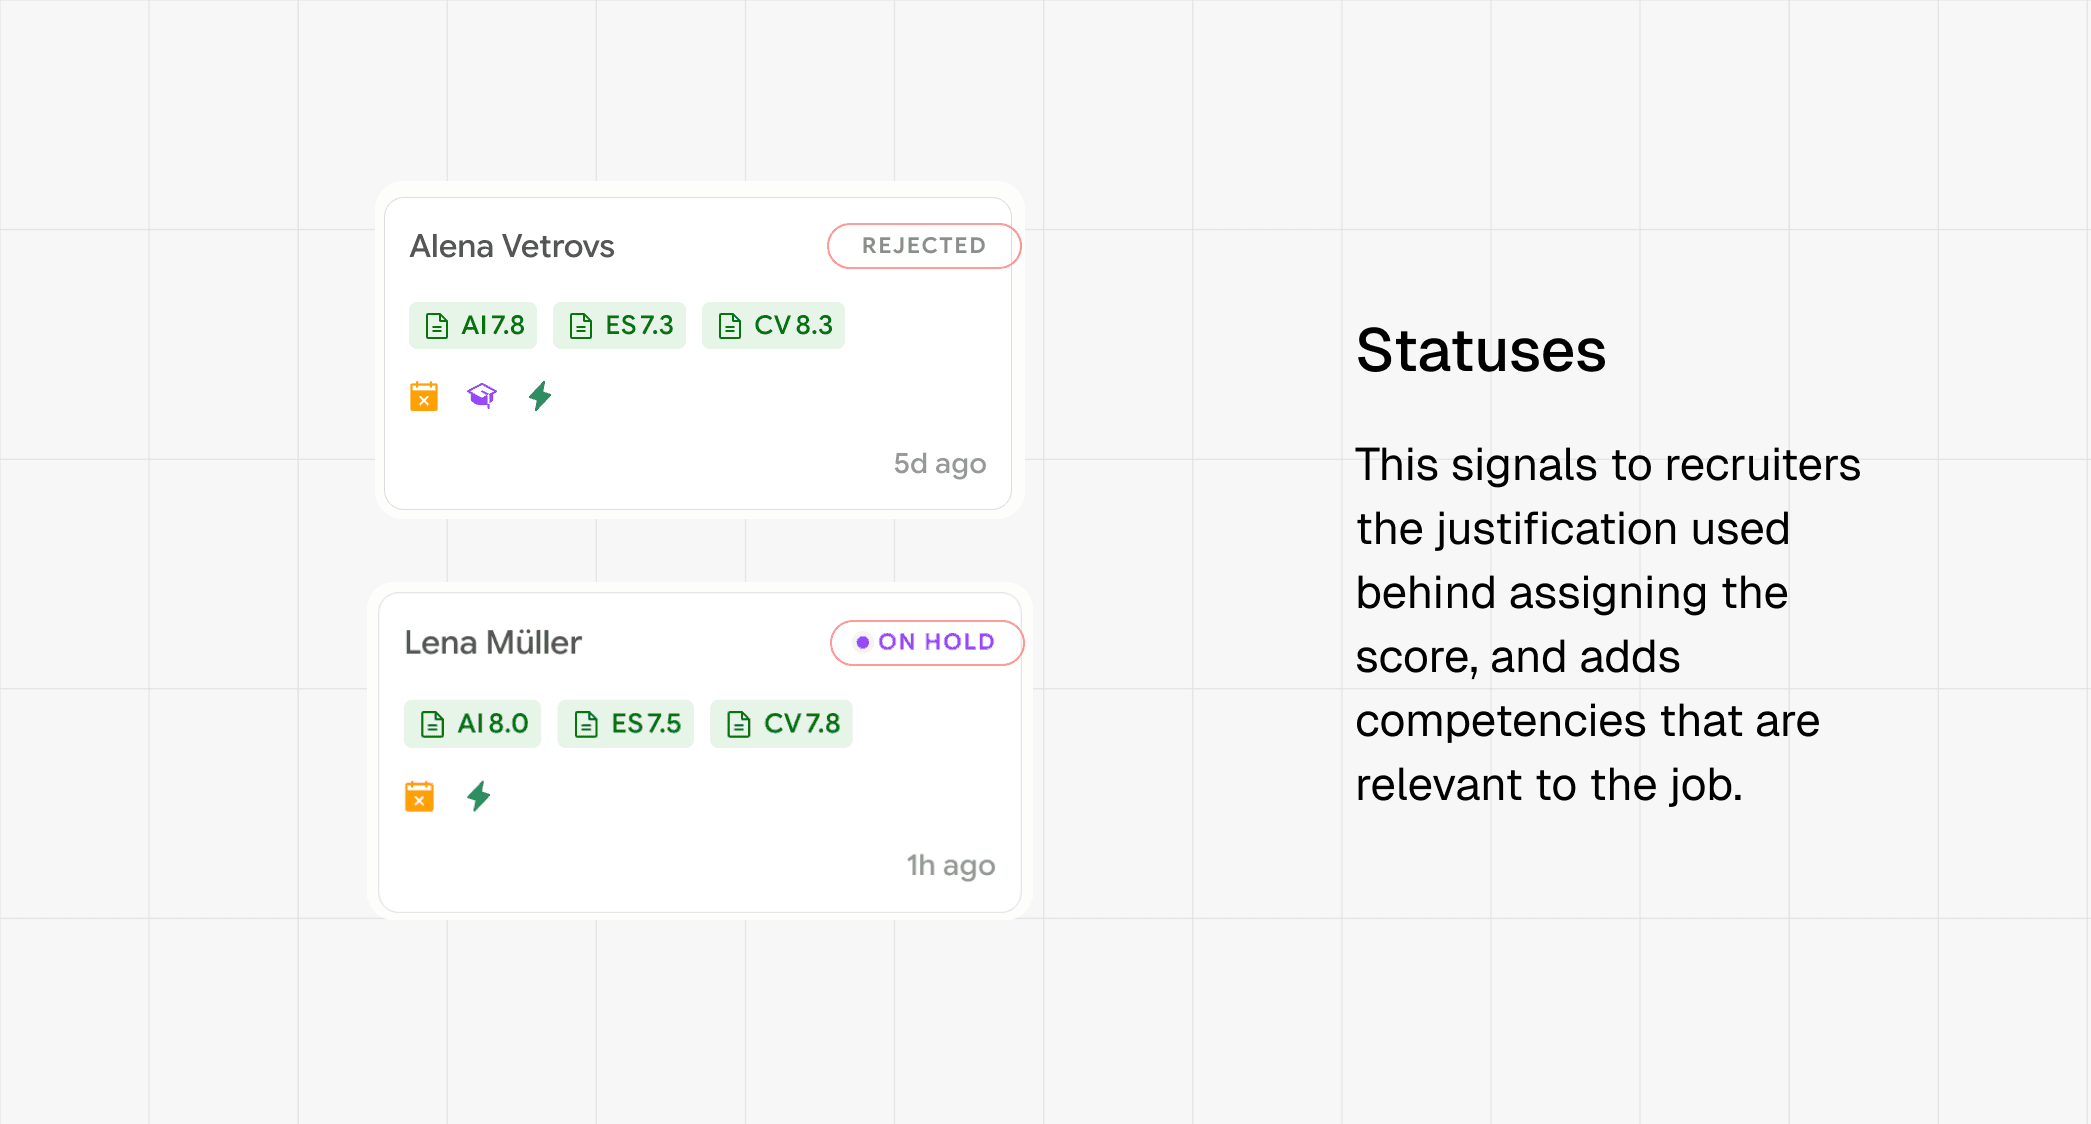The width and height of the screenshot is (2091, 1124).
Task: Click the purple dot in ON HOLD pill
Action: [x=864, y=642]
